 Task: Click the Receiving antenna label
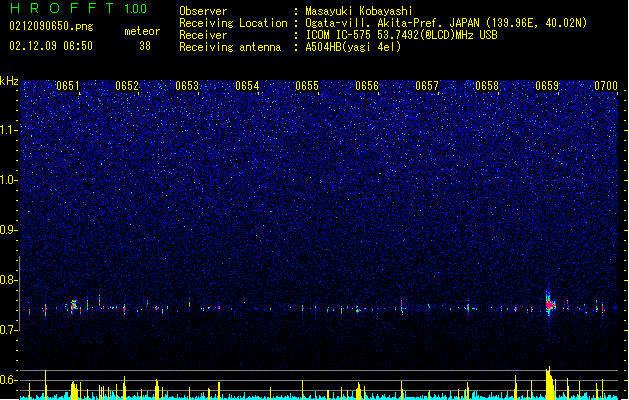pyautogui.click(x=230, y=47)
